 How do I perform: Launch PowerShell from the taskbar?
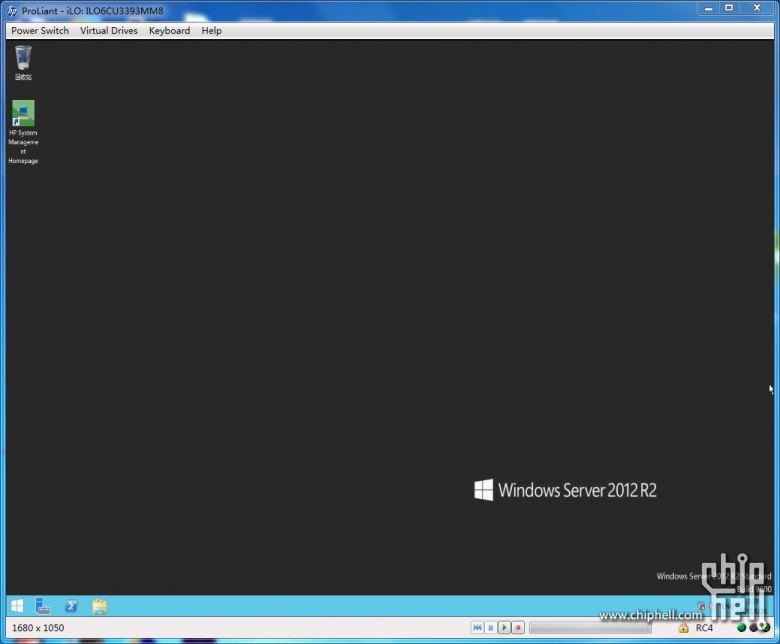(71, 606)
